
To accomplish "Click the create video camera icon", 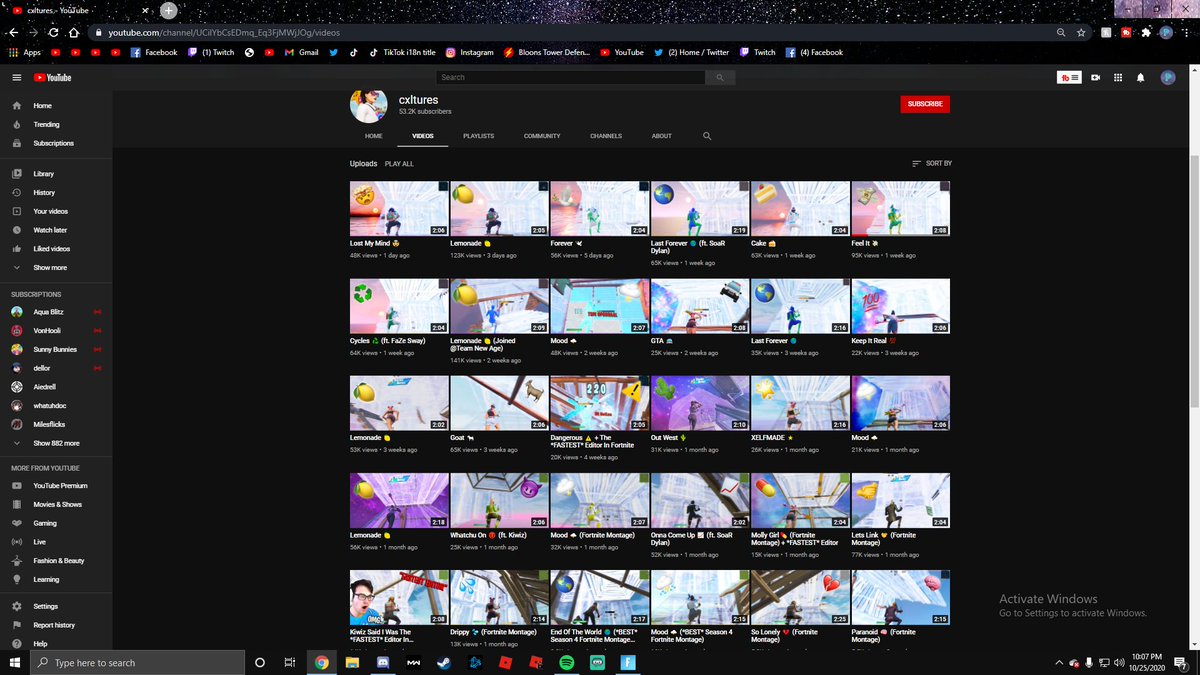I will click(x=1095, y=77).
